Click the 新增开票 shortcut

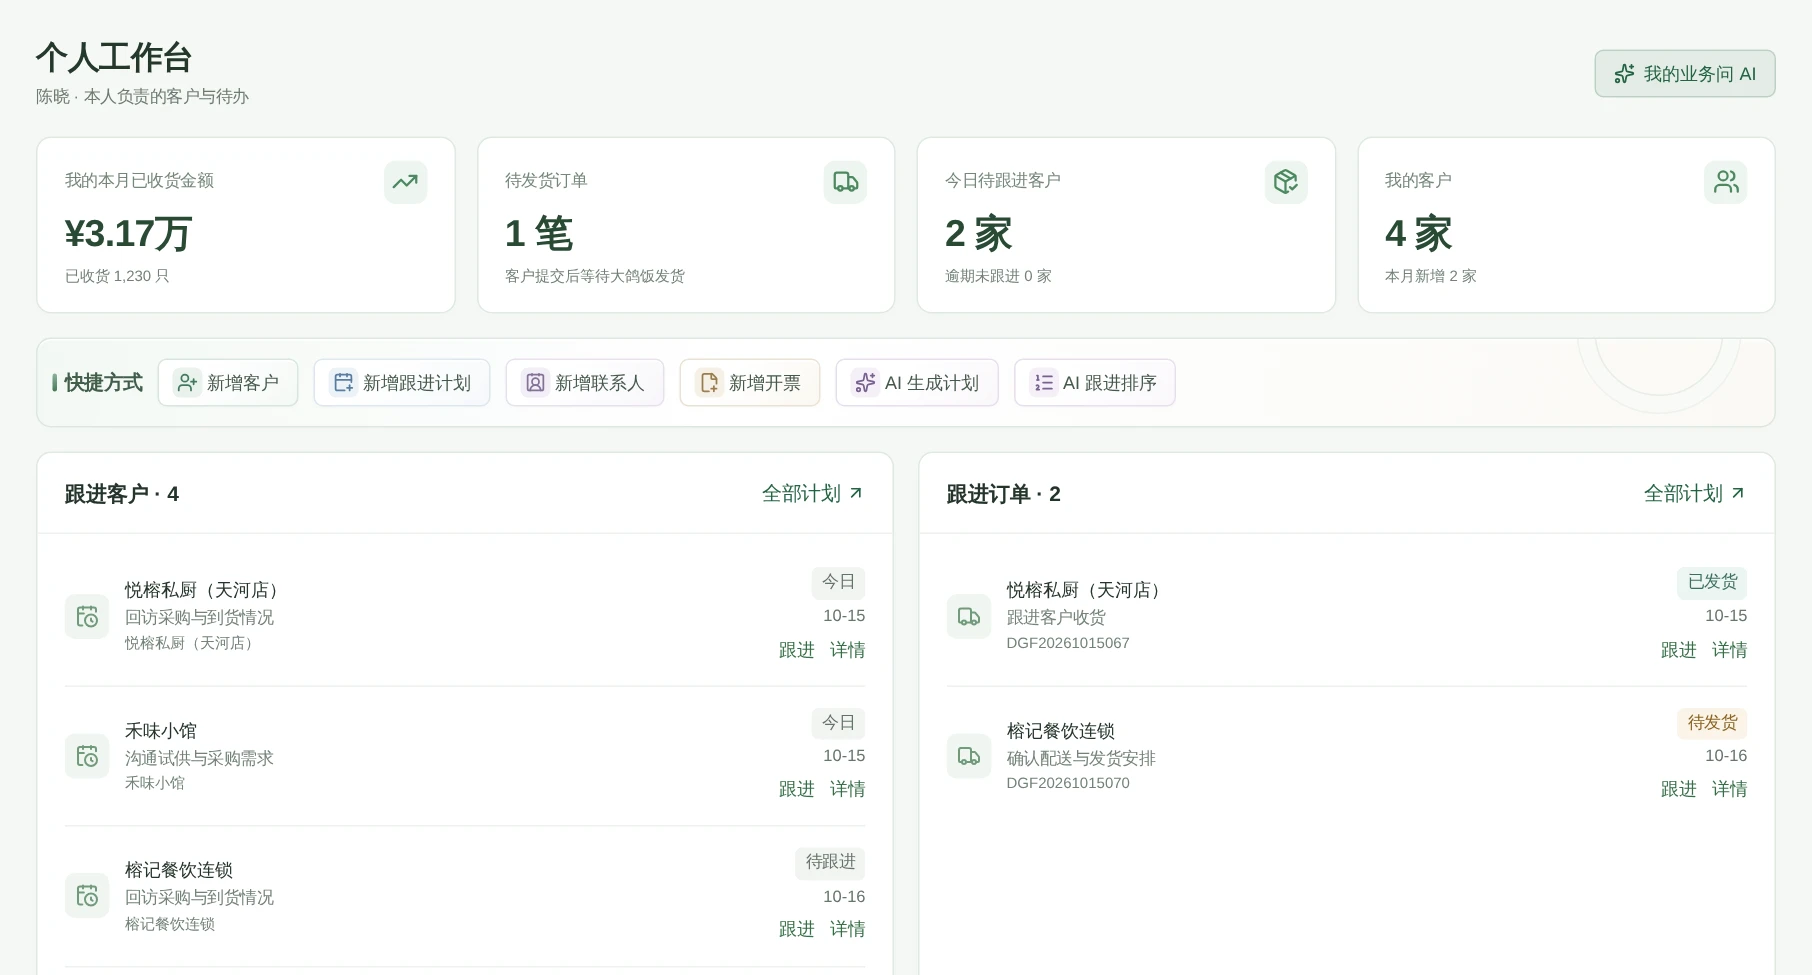coord(750,383)
